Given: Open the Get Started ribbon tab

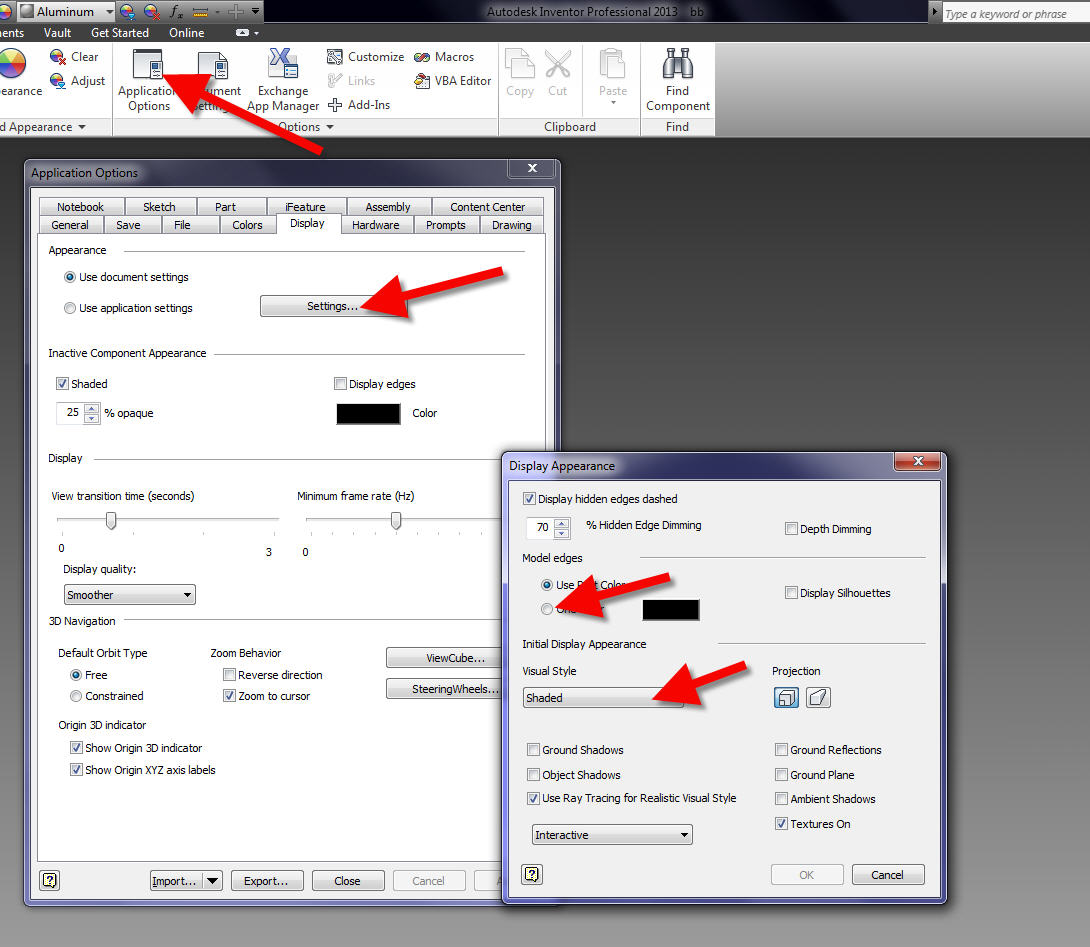Looking at the screenshot, I should [120, 33].
